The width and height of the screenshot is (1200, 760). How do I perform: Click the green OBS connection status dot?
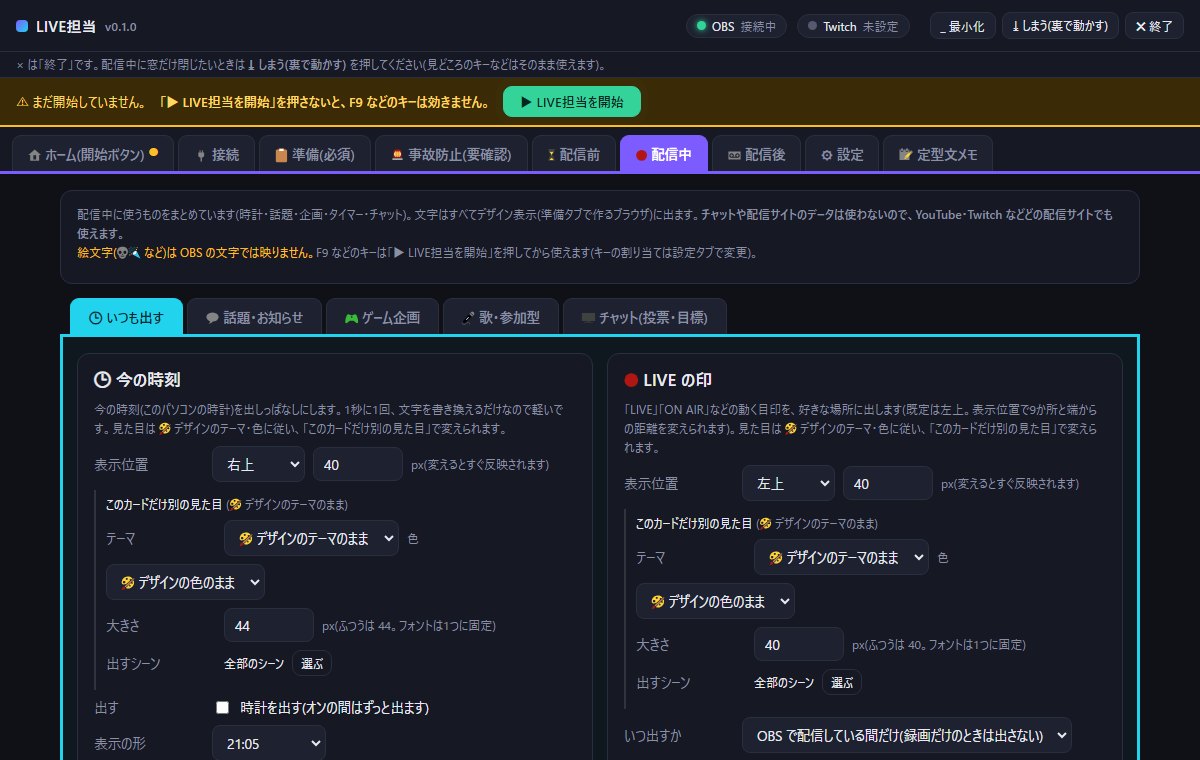[x=701, y=26]
